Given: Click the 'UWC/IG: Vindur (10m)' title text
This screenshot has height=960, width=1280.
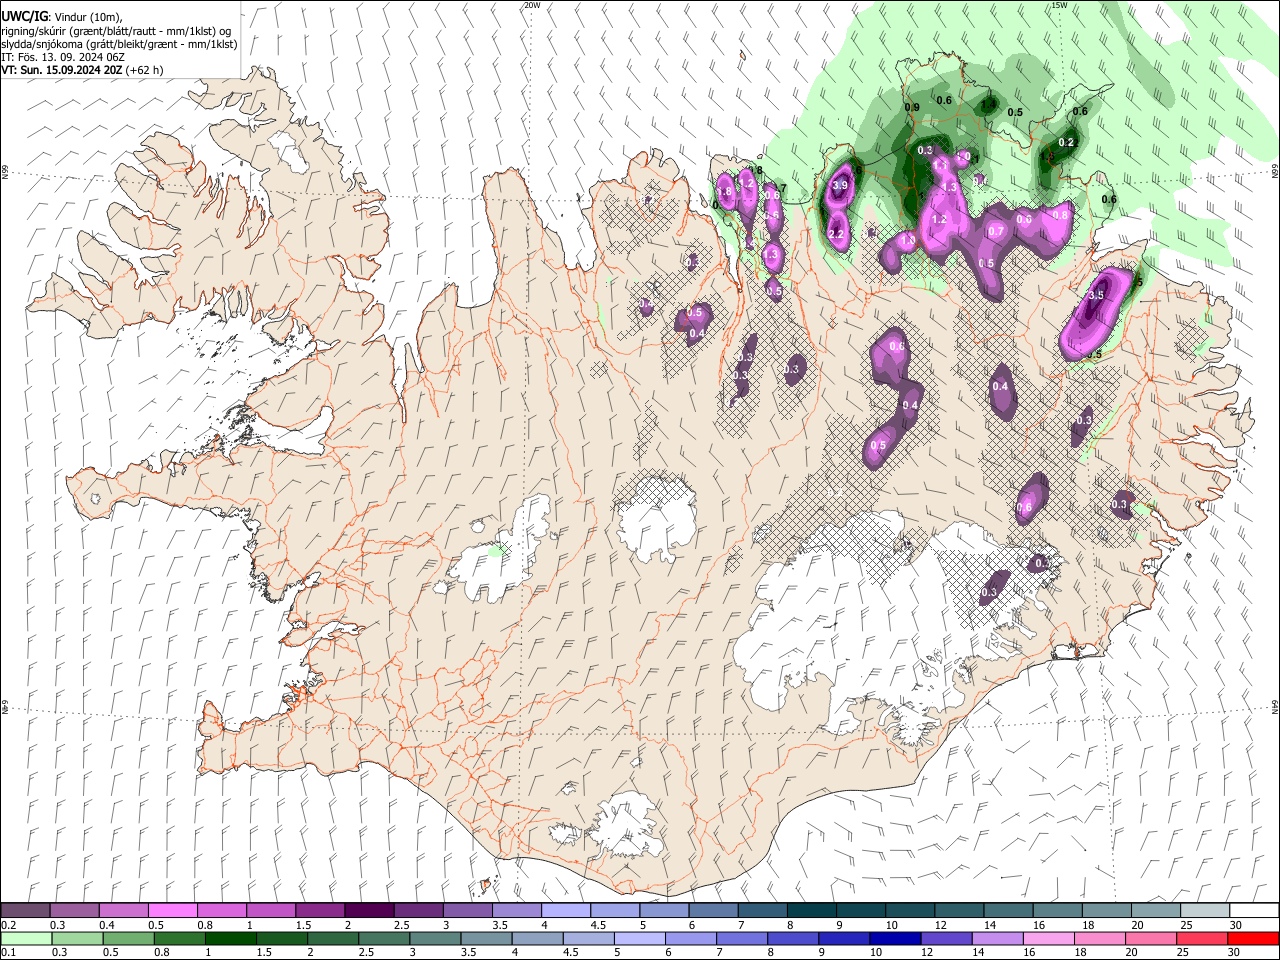Looking at the screenshot, I should click(61, 17).
